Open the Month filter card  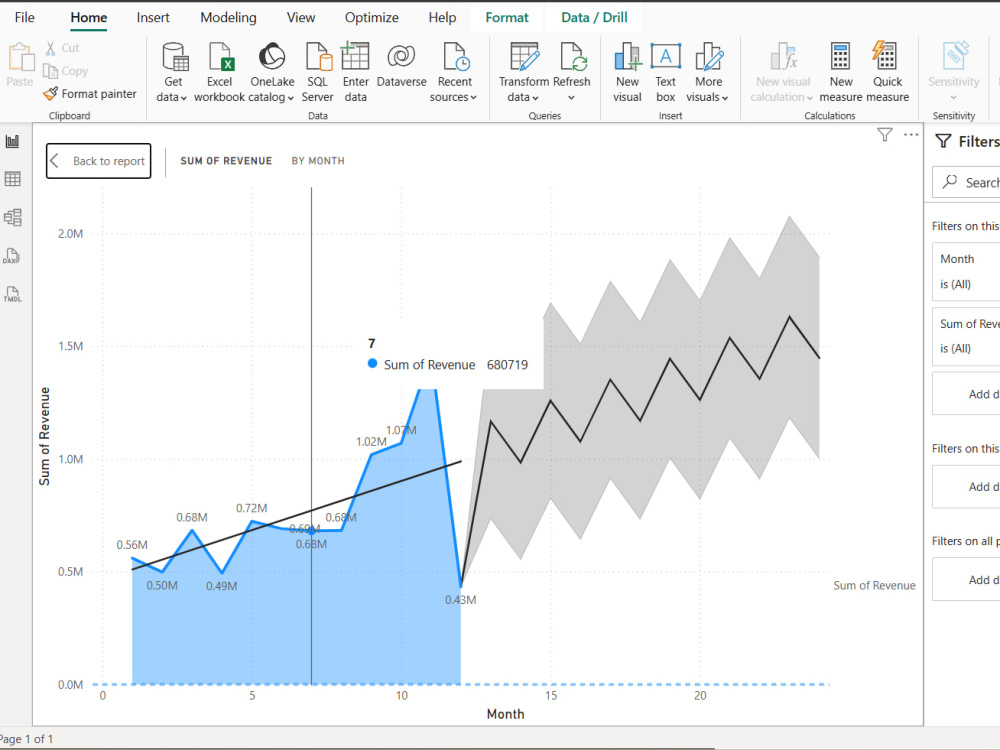966,272
